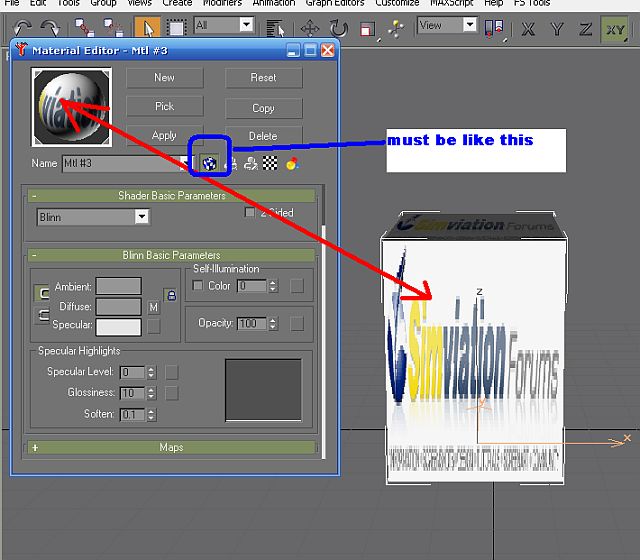The height and width of the screenshot is (560, 640).
Task: Open the Select by Name list
Action: 275,28
